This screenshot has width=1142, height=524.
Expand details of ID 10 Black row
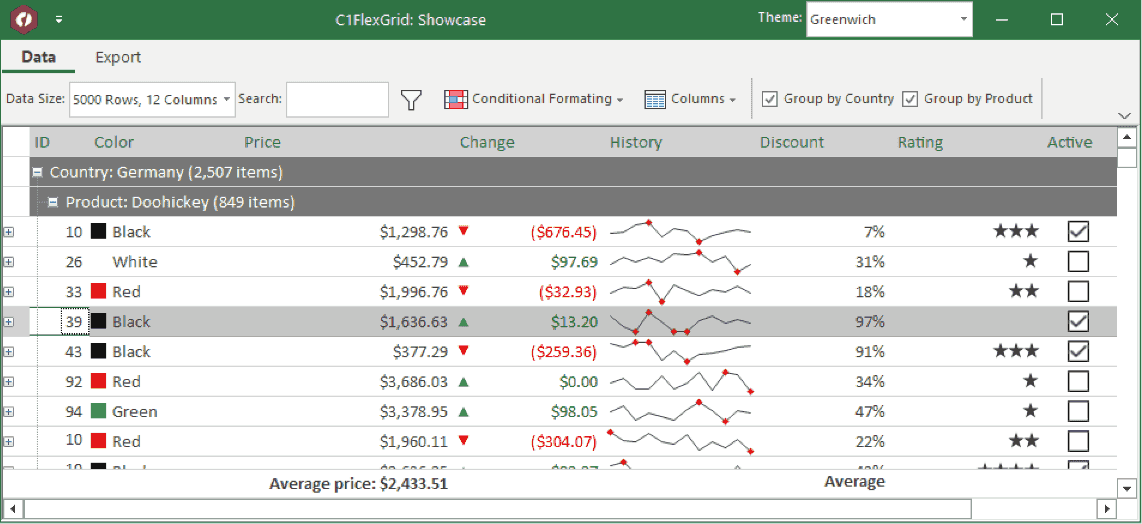point(9,232)
